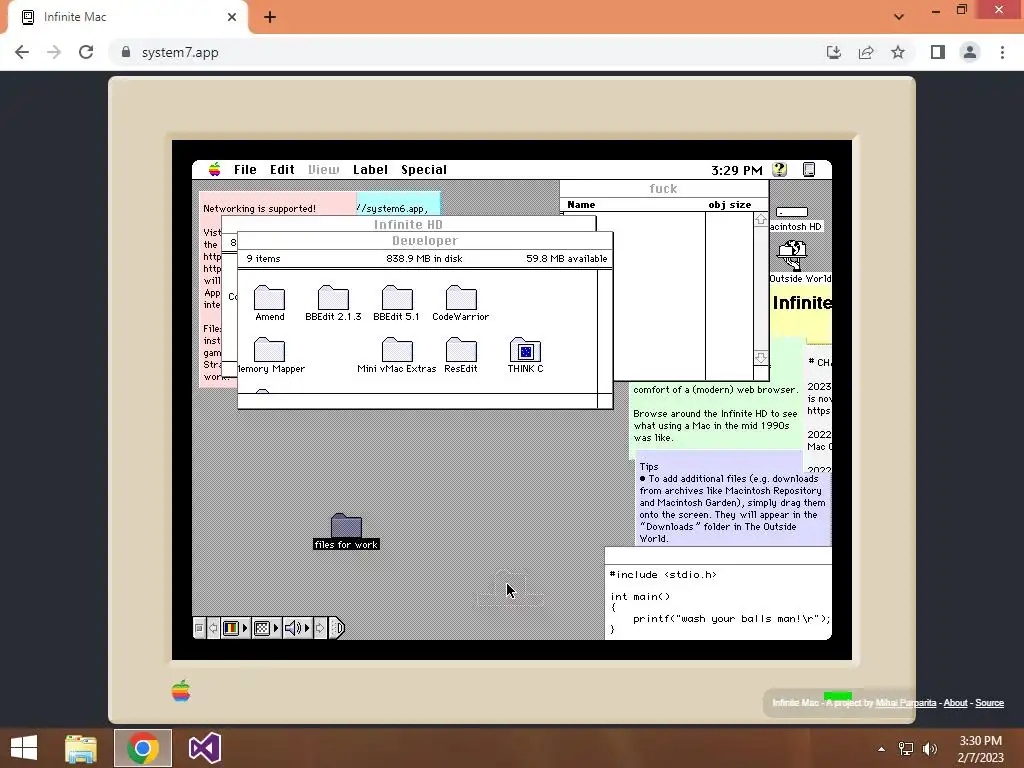Select the CodeWarrior folder
1024x768 pixels.
coord(460,304)
